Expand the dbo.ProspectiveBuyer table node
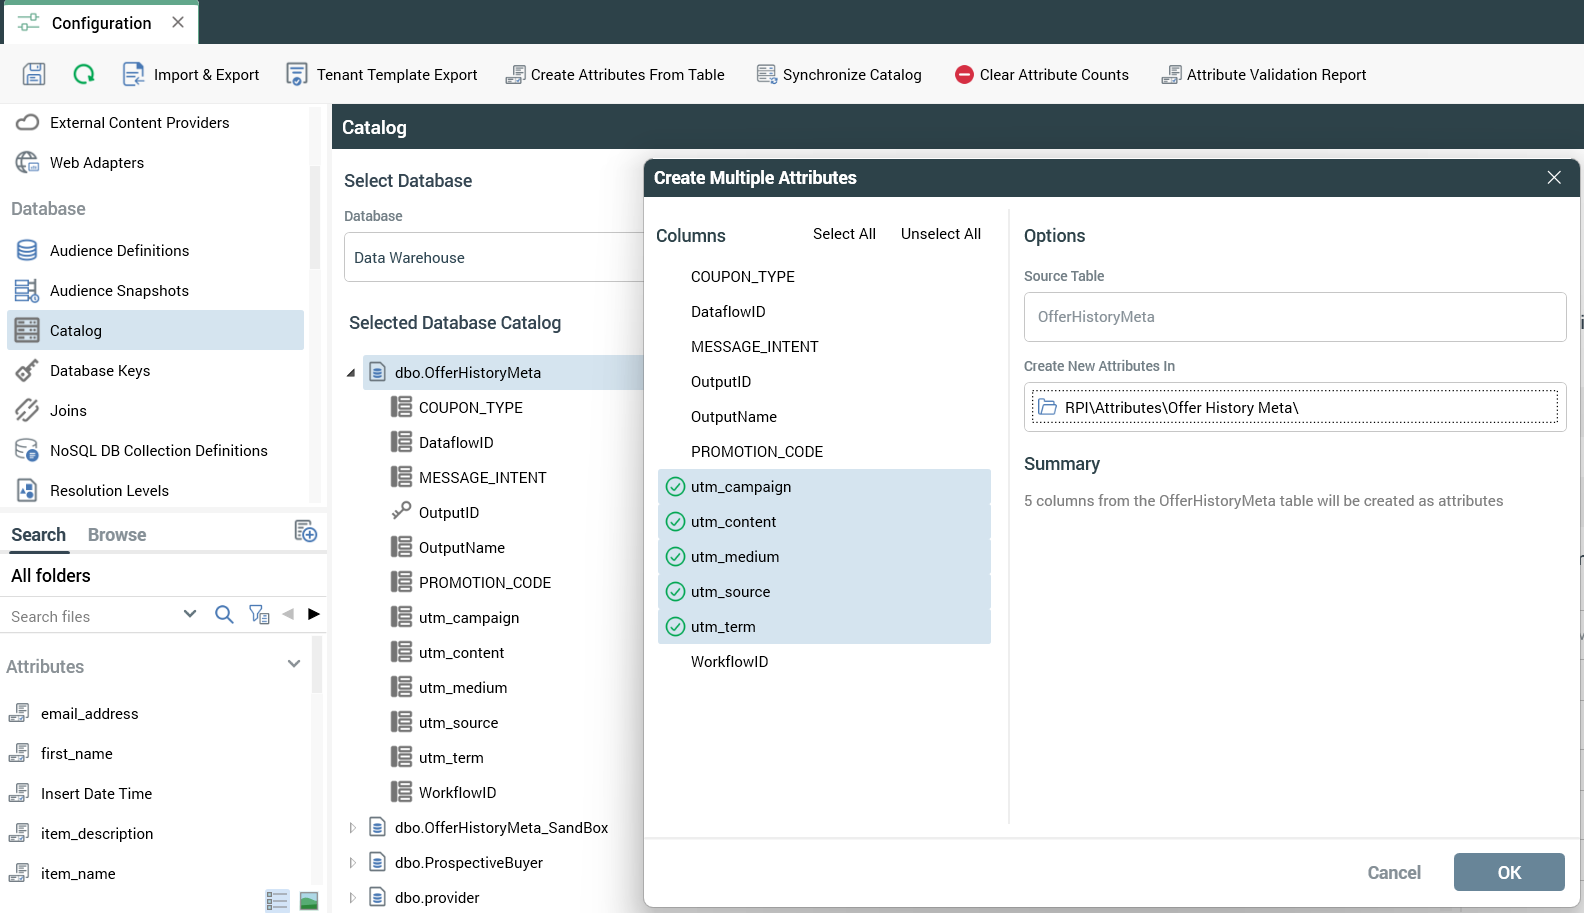1584x913 pixels. [x=352, y=863]
